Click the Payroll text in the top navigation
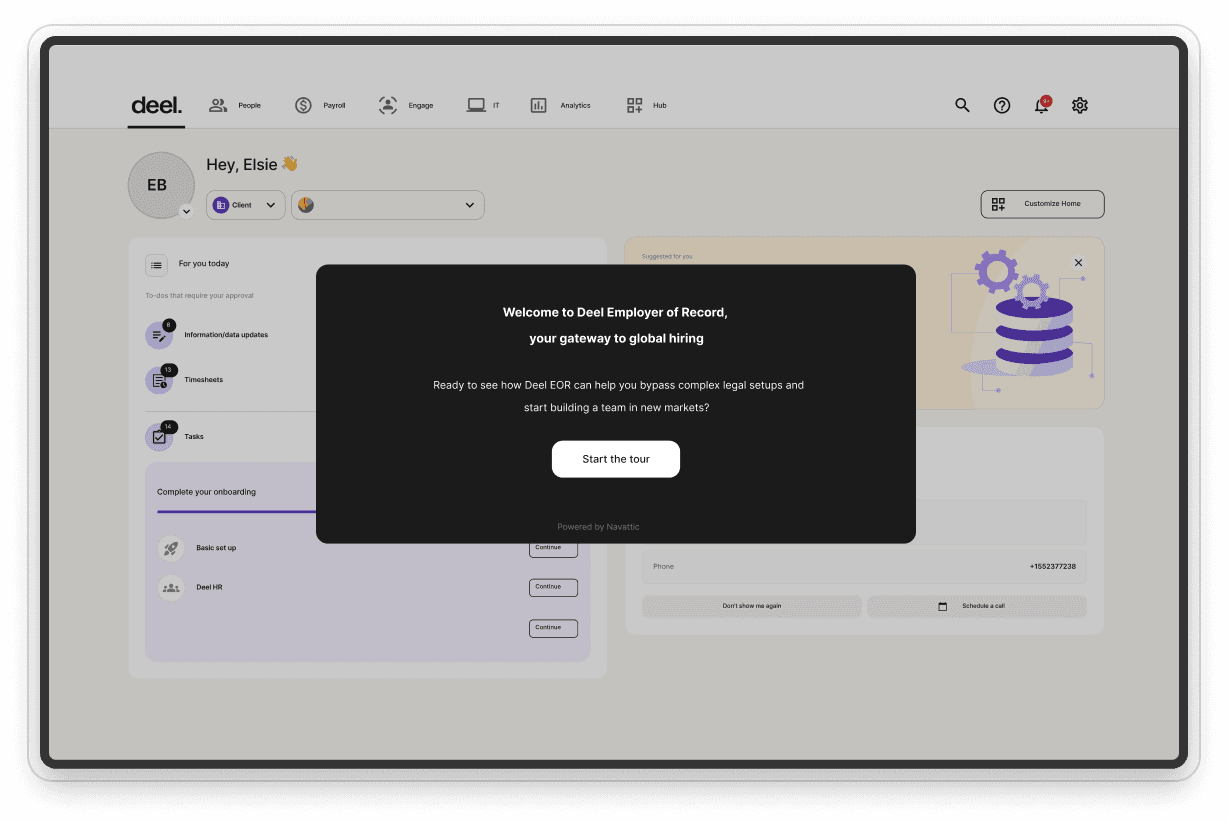 [x=334, y=105]
